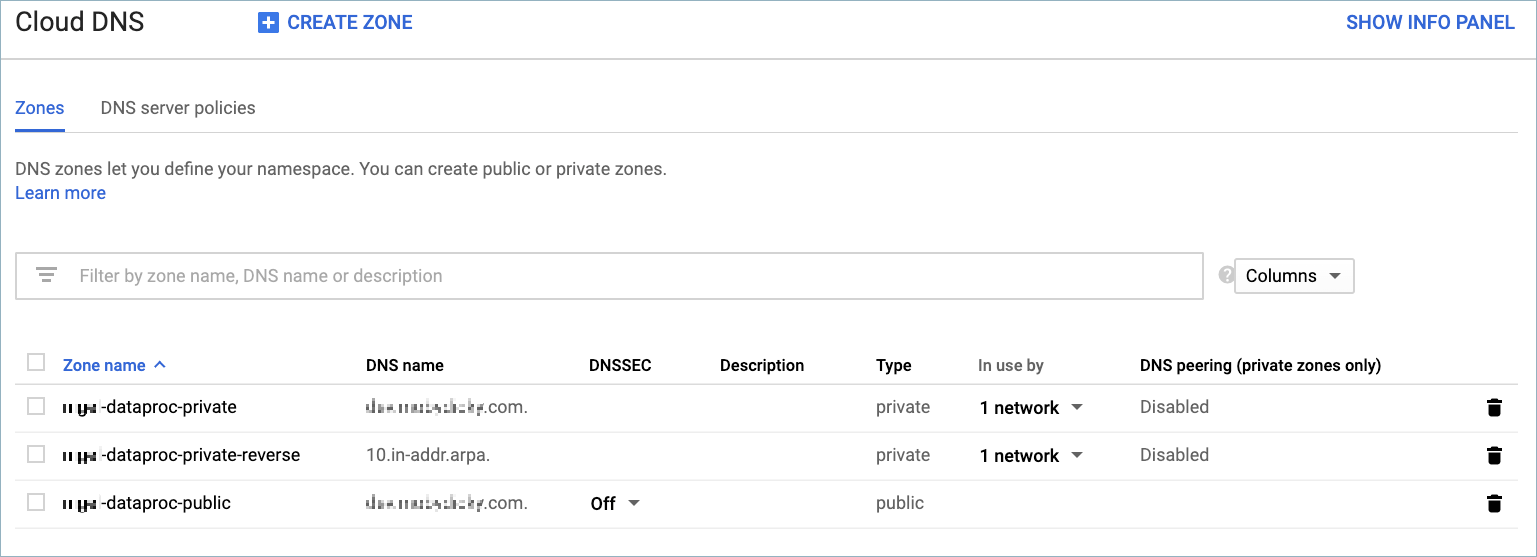Open the help question mark icon
The image size is (1537, 557).
(1226, 276)
